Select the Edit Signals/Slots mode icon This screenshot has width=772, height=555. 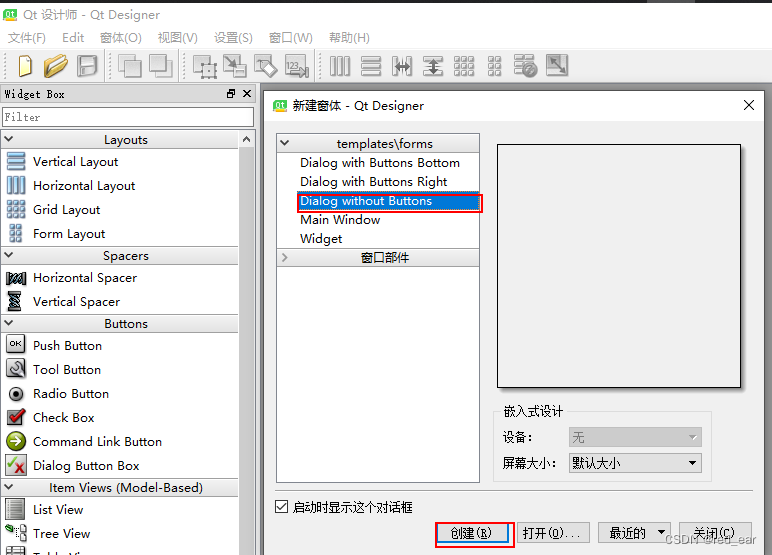[235, 66]
